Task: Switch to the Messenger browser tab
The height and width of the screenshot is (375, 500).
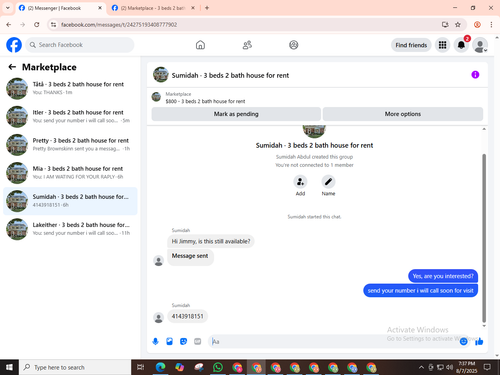Action: point(60,8)
